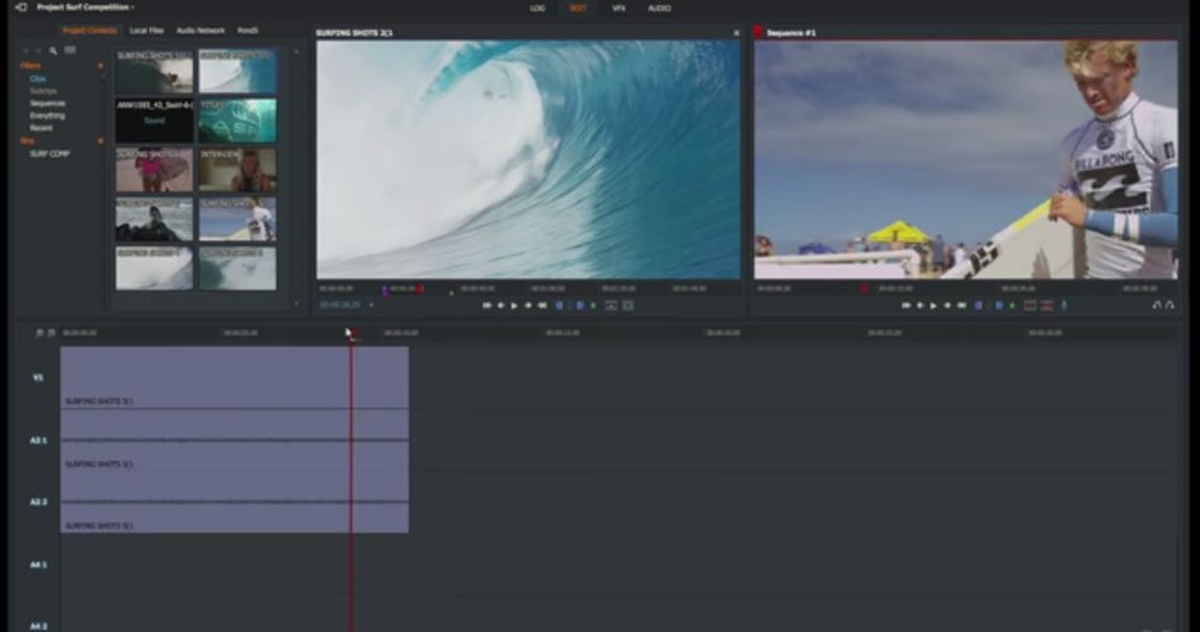Switch to the VFX tab

coord(618,8)
